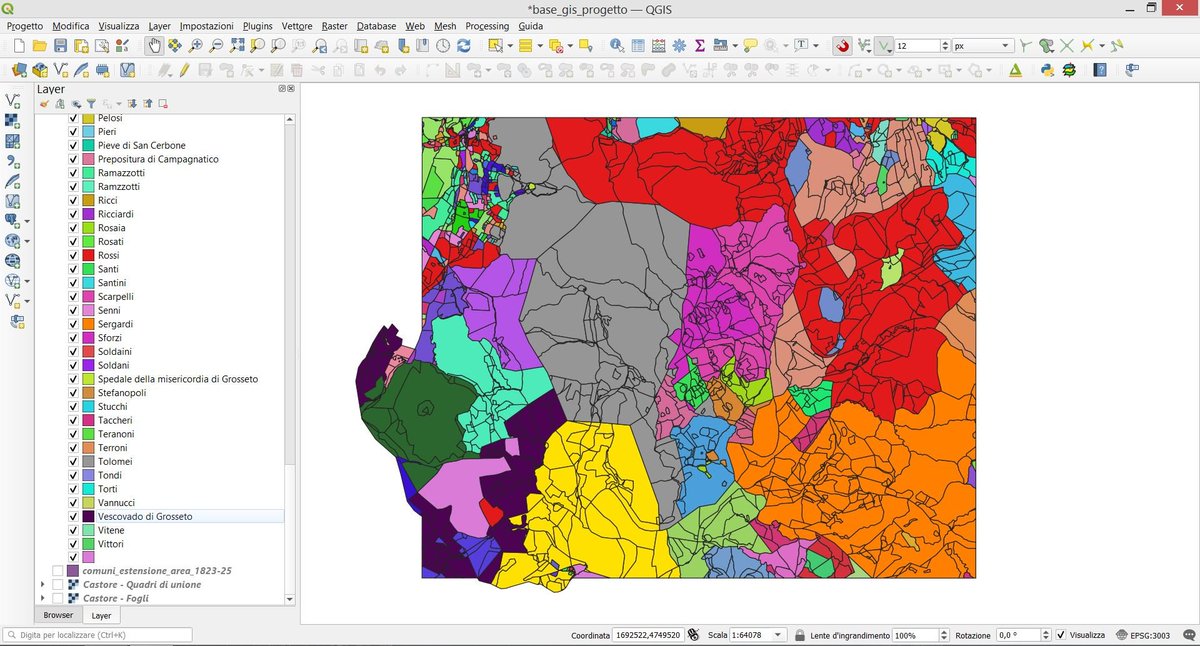1200x646 pixels.
Task: Open the Progetto menu
Action: pos(25,25)
